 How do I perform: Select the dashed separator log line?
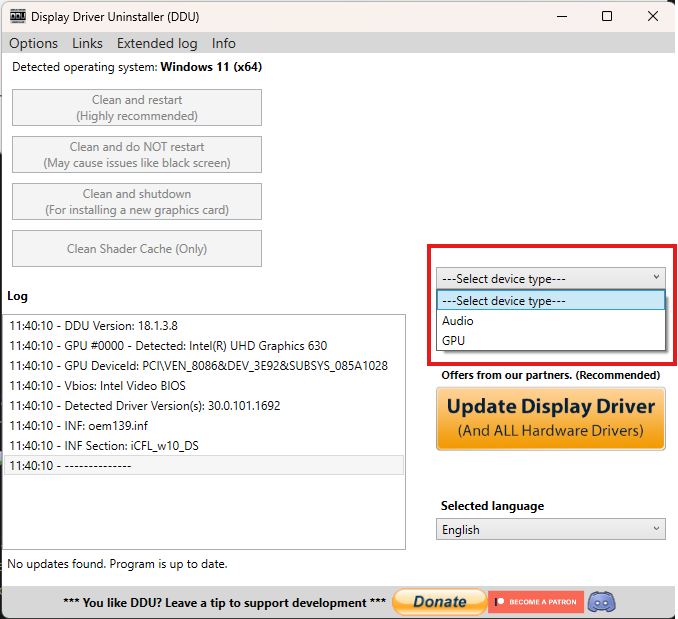pos(204,466)
